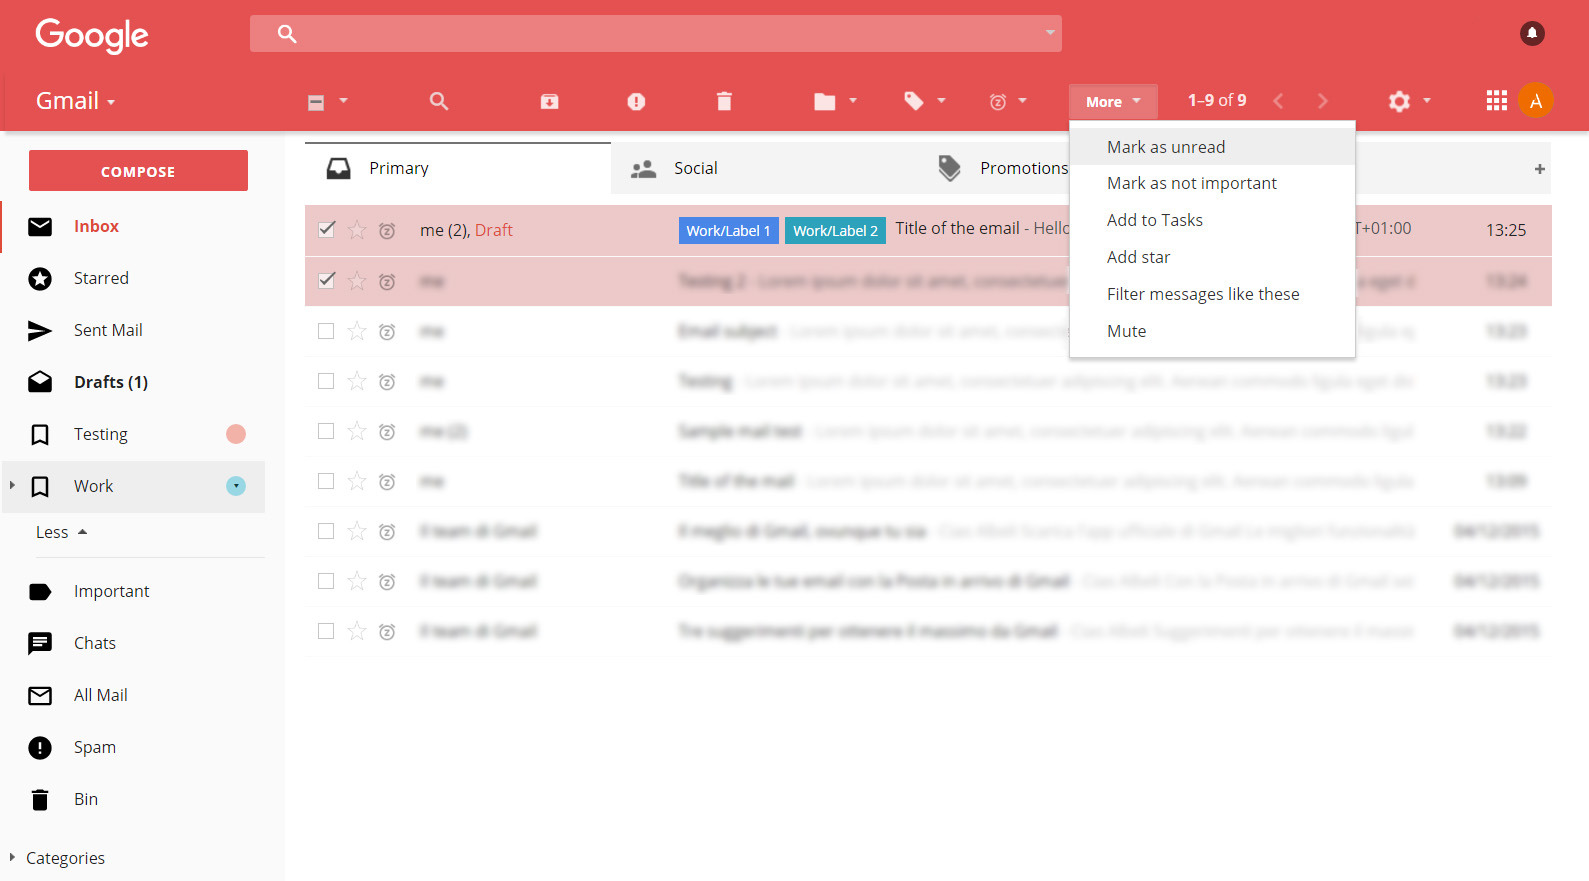This screenshot has height=881, width=1589.
Task: Click the notifications bell icon
Action: [1532, 33]
